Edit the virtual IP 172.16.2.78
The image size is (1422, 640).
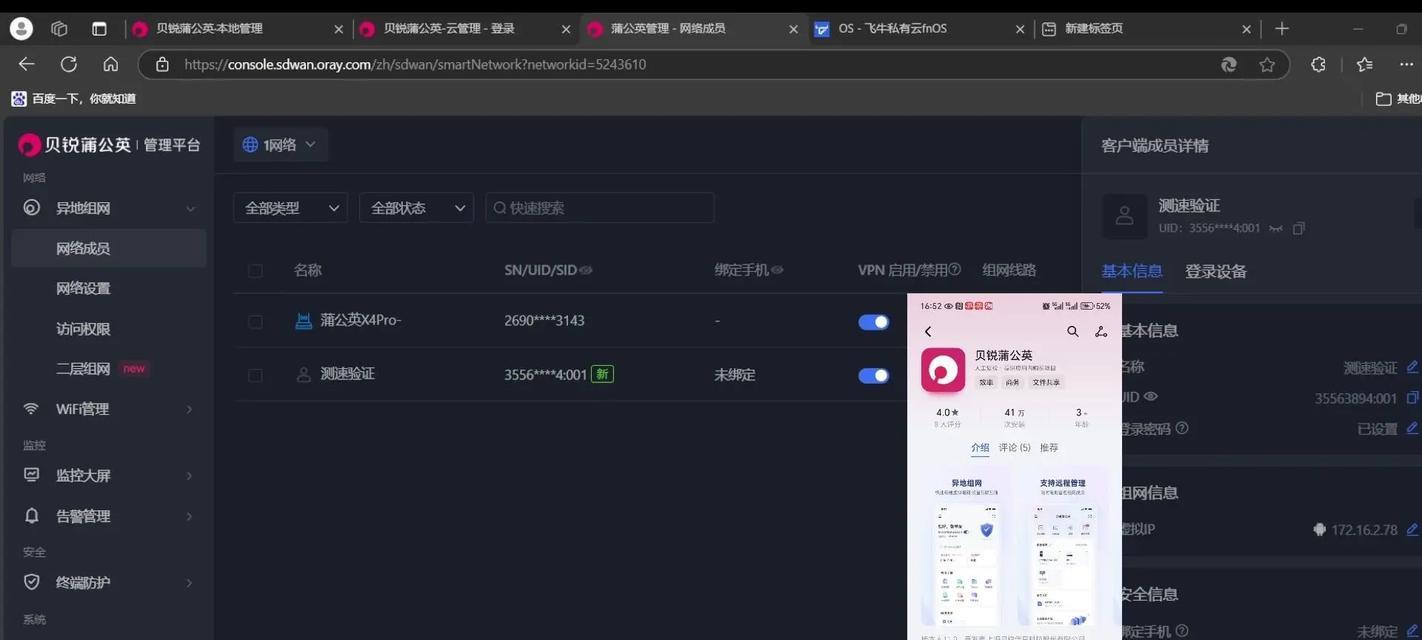pyautogui.click(x=1412, y=529)
